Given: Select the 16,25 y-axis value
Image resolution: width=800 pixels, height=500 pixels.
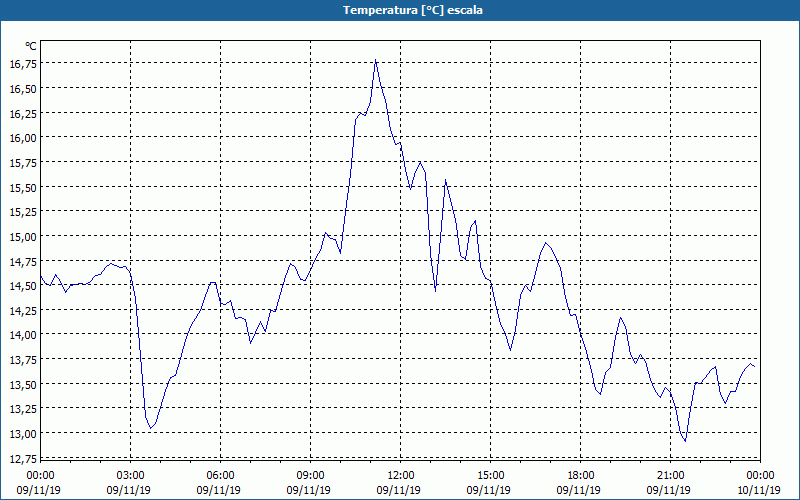Looking at the screenshot, I should 23,113.
